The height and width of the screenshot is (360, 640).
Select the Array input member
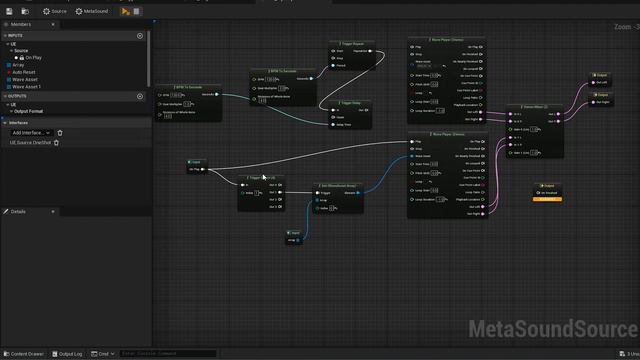[18, 65]
